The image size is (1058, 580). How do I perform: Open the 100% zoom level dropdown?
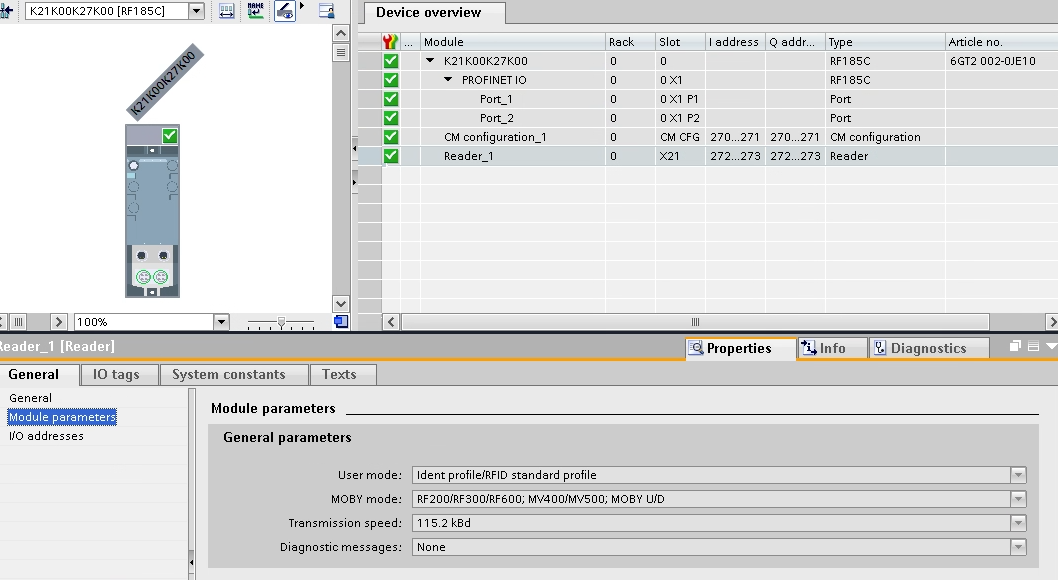(x=221, y=322)
